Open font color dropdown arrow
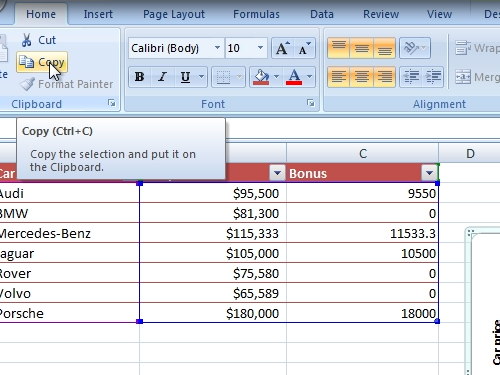The height and width of the screenshot is (375, 500). (310, 77)
